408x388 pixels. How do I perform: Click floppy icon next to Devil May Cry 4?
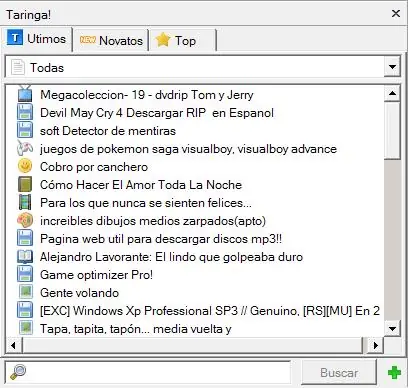click(x=25, y=112)
